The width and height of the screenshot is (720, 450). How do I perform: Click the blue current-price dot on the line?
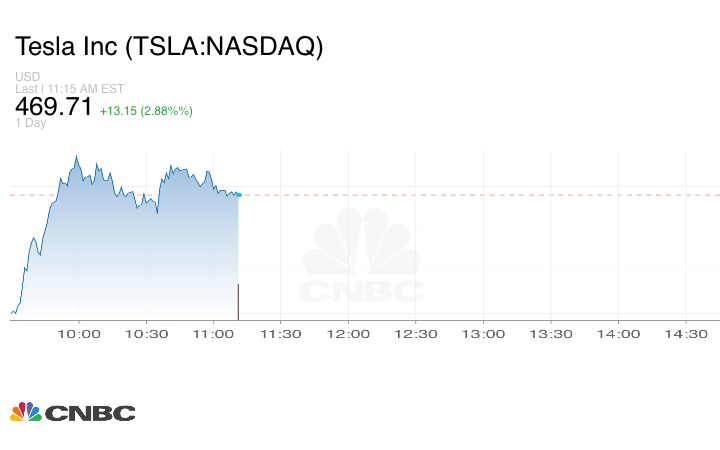pyautogui.click(x=239, y=194)
